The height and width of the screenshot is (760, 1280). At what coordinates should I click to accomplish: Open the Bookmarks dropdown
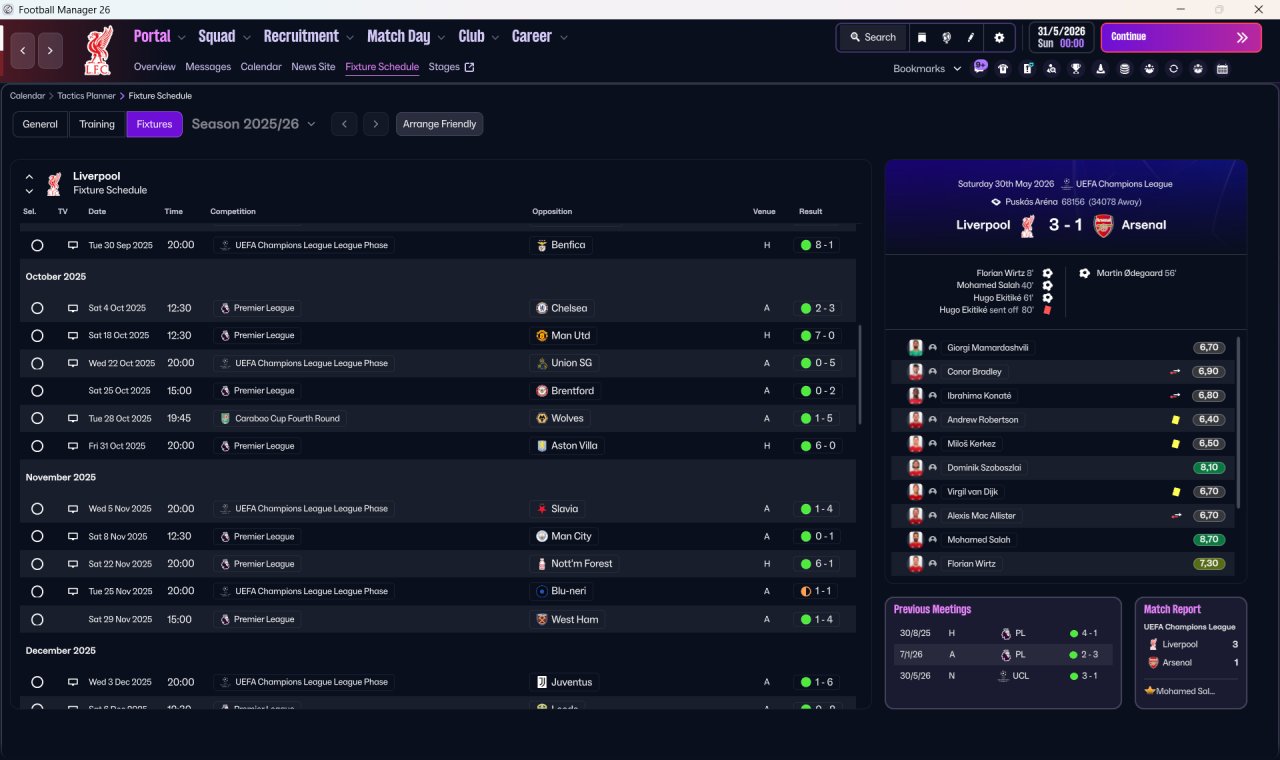[927, 69]
